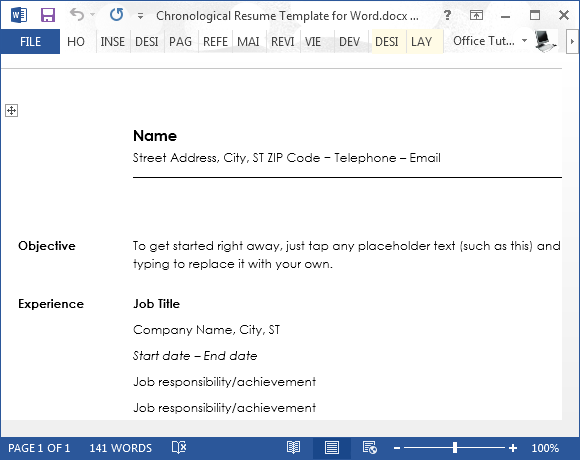Open the Word Help question mark

tap(447, 15)
